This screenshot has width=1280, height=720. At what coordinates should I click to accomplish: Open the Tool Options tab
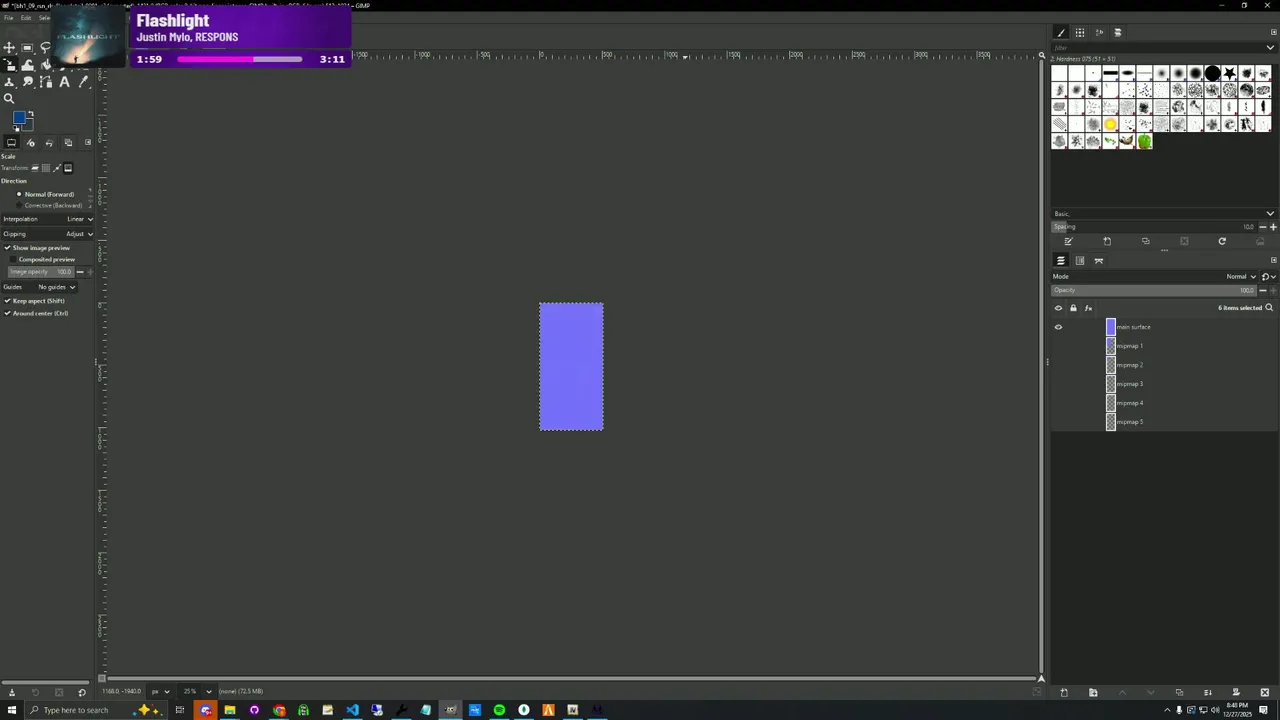12,142
